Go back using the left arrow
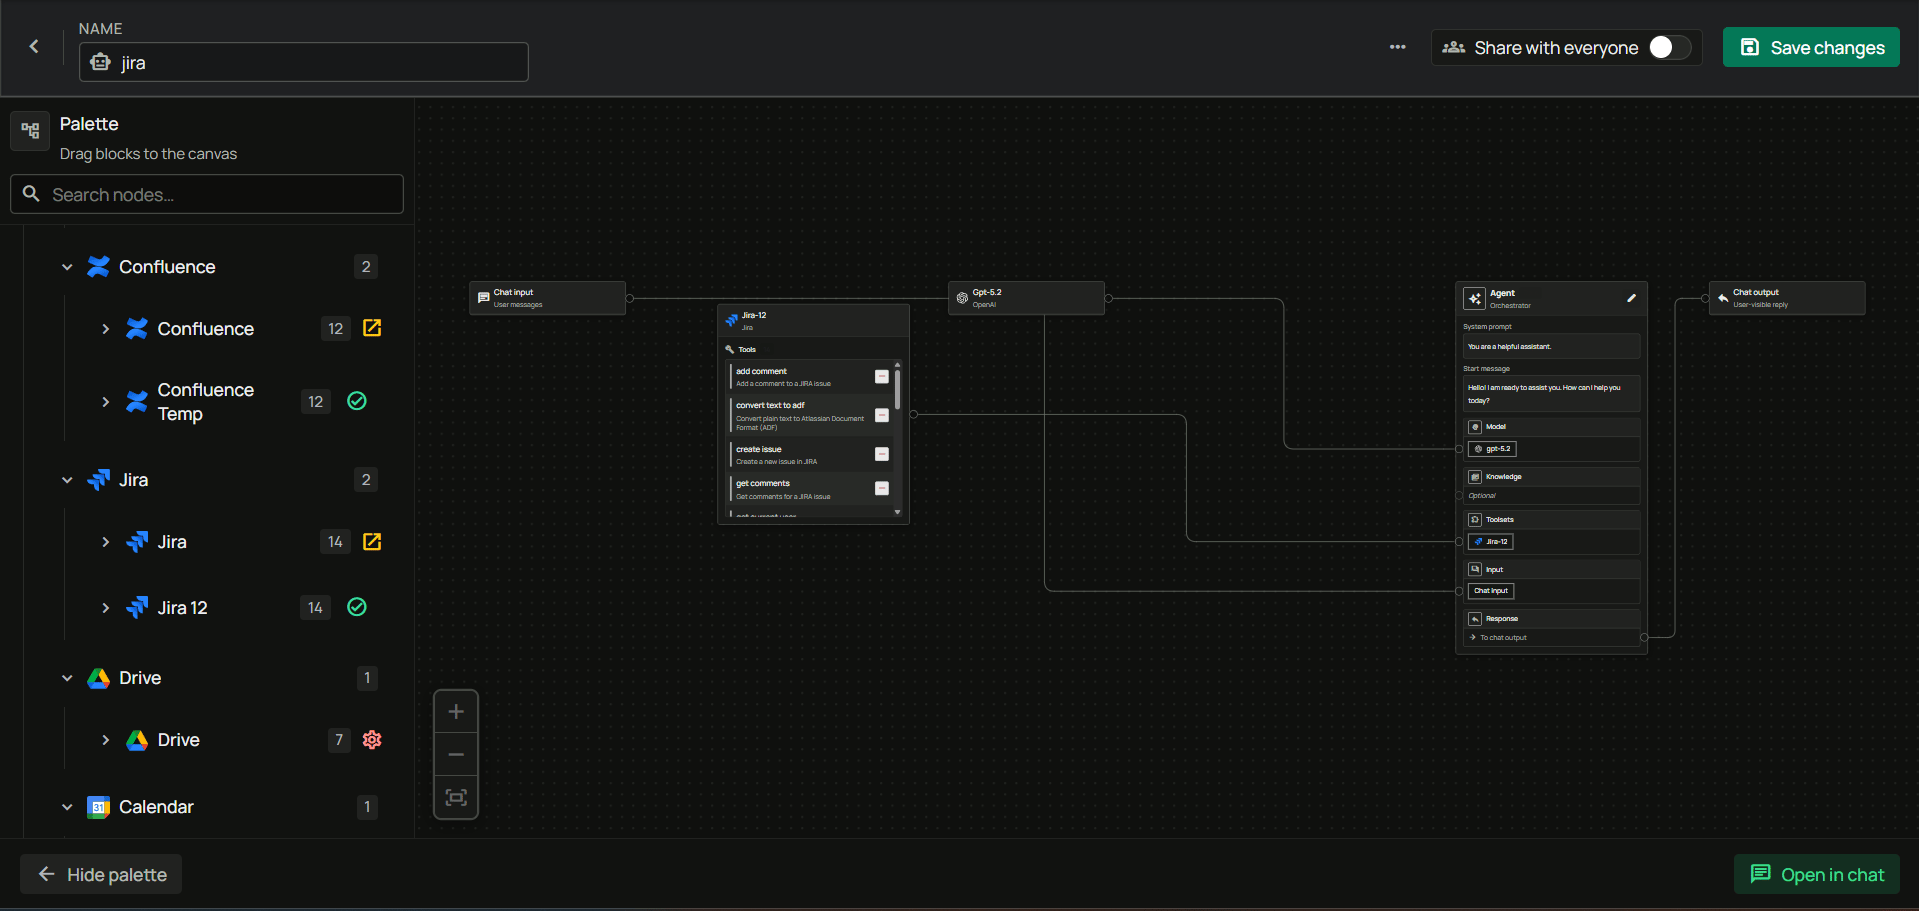This screenshot has width=1919, height=911. [34, 46]
